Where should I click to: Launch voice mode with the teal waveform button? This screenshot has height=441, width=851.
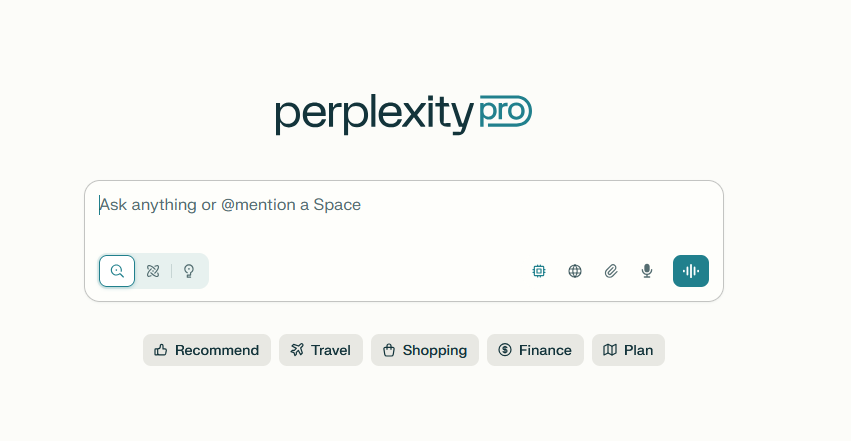coord(691,271)
